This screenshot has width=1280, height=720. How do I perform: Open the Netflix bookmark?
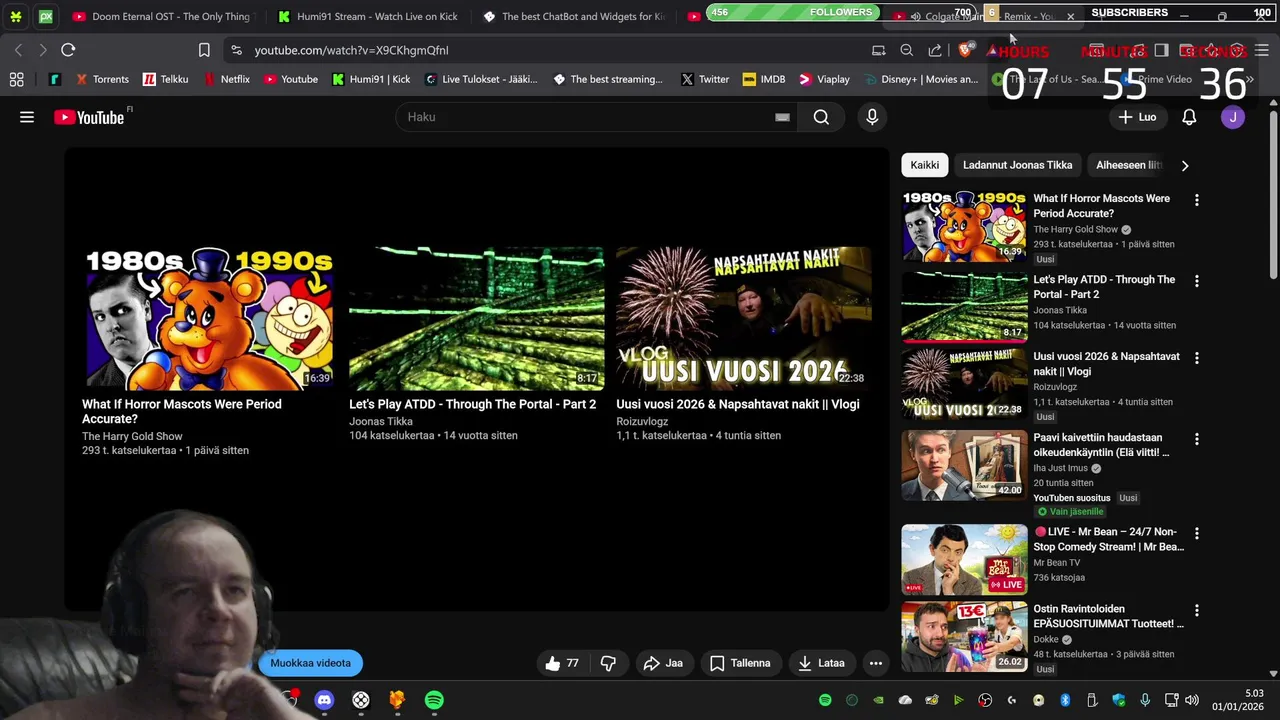click(x=227, y=79)
